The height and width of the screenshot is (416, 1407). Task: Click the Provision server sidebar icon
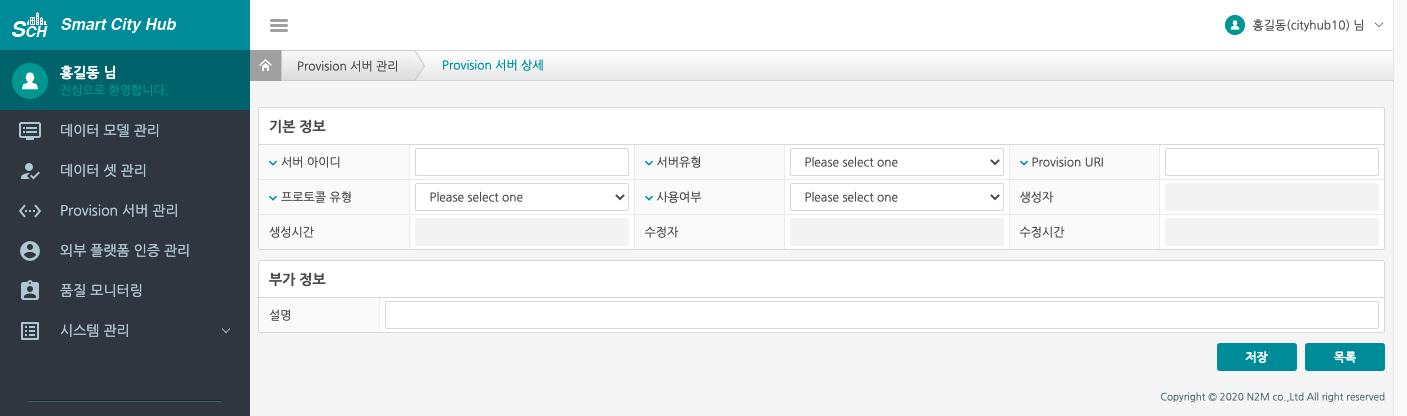[x=30, y=210]
